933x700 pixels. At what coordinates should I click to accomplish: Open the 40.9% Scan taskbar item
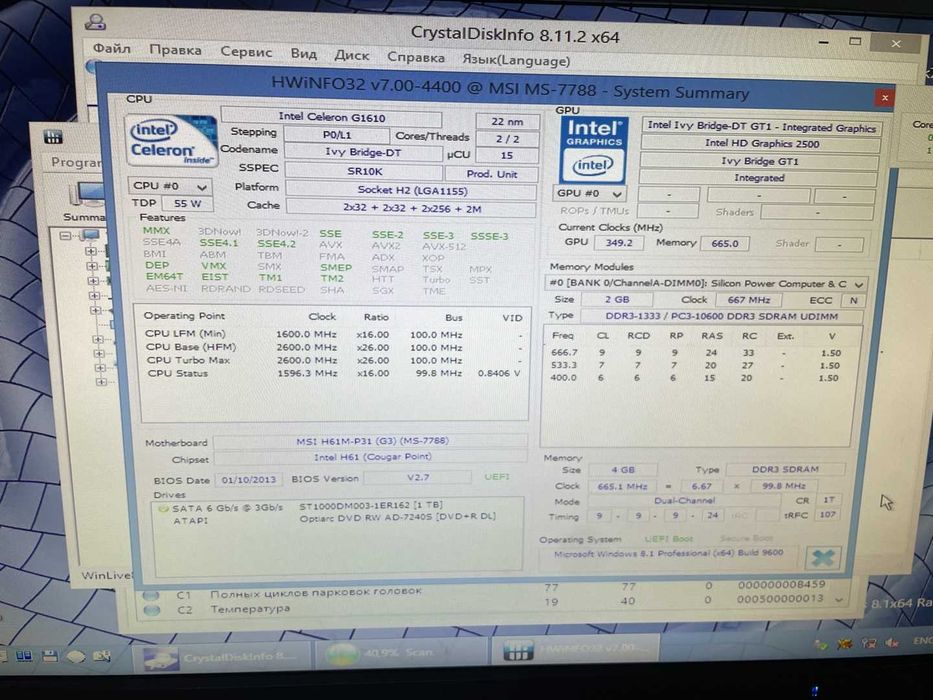(401, 653)
